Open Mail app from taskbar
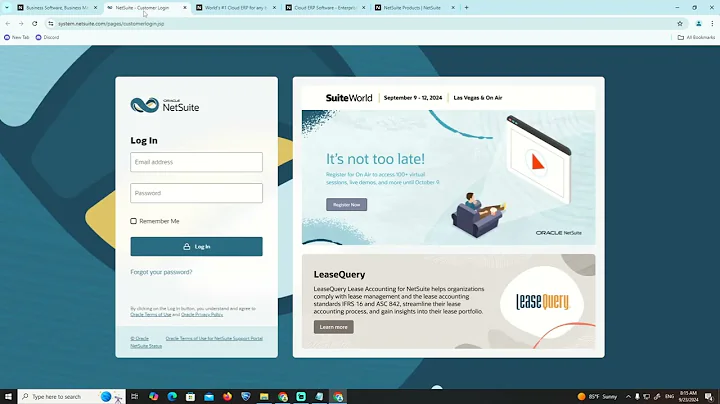This screenshot has height=404, width=720. pos(209,397)
